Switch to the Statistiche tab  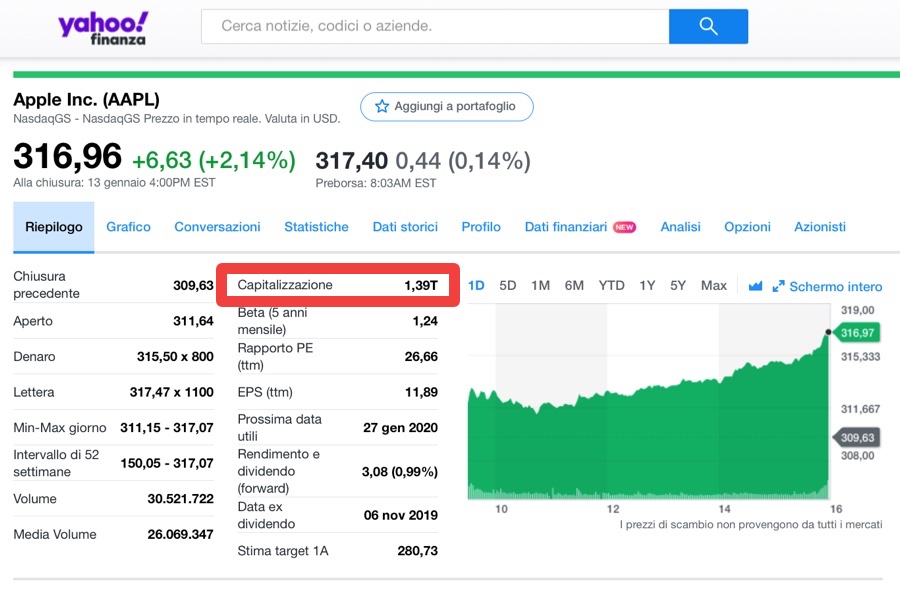316,227
